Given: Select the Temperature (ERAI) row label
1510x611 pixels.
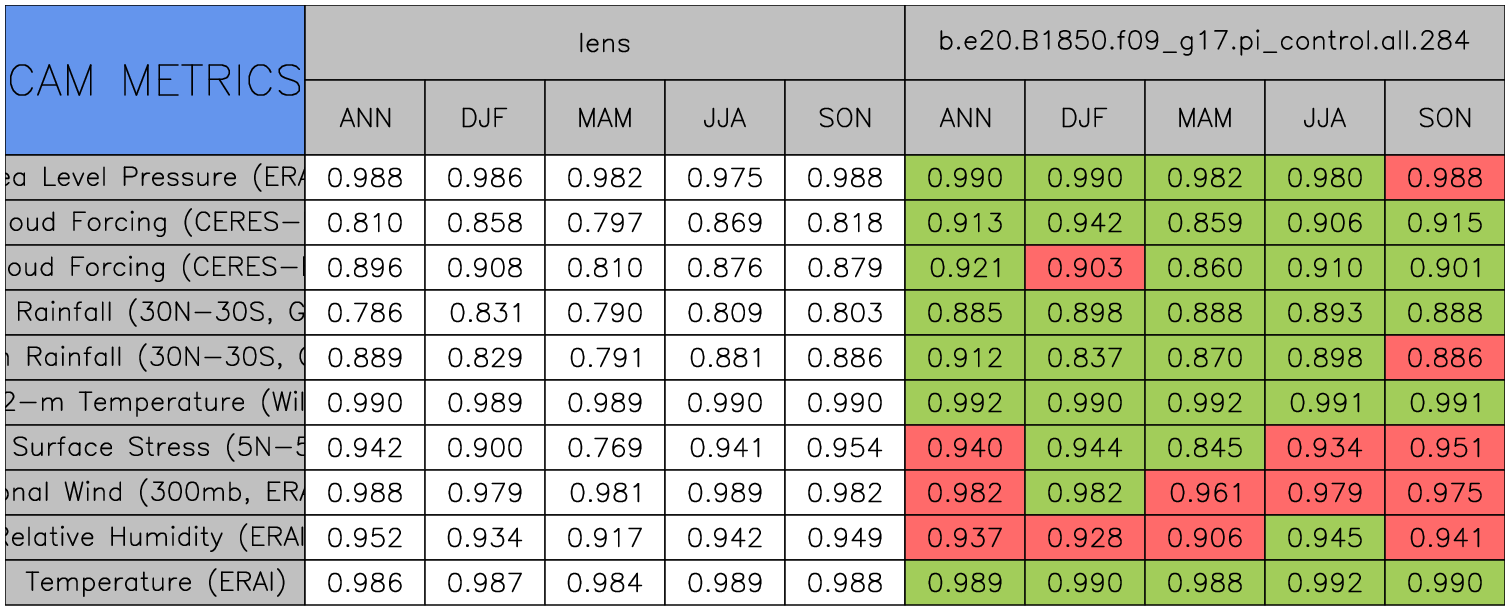Looking at the screenshot, I should 155,583.
